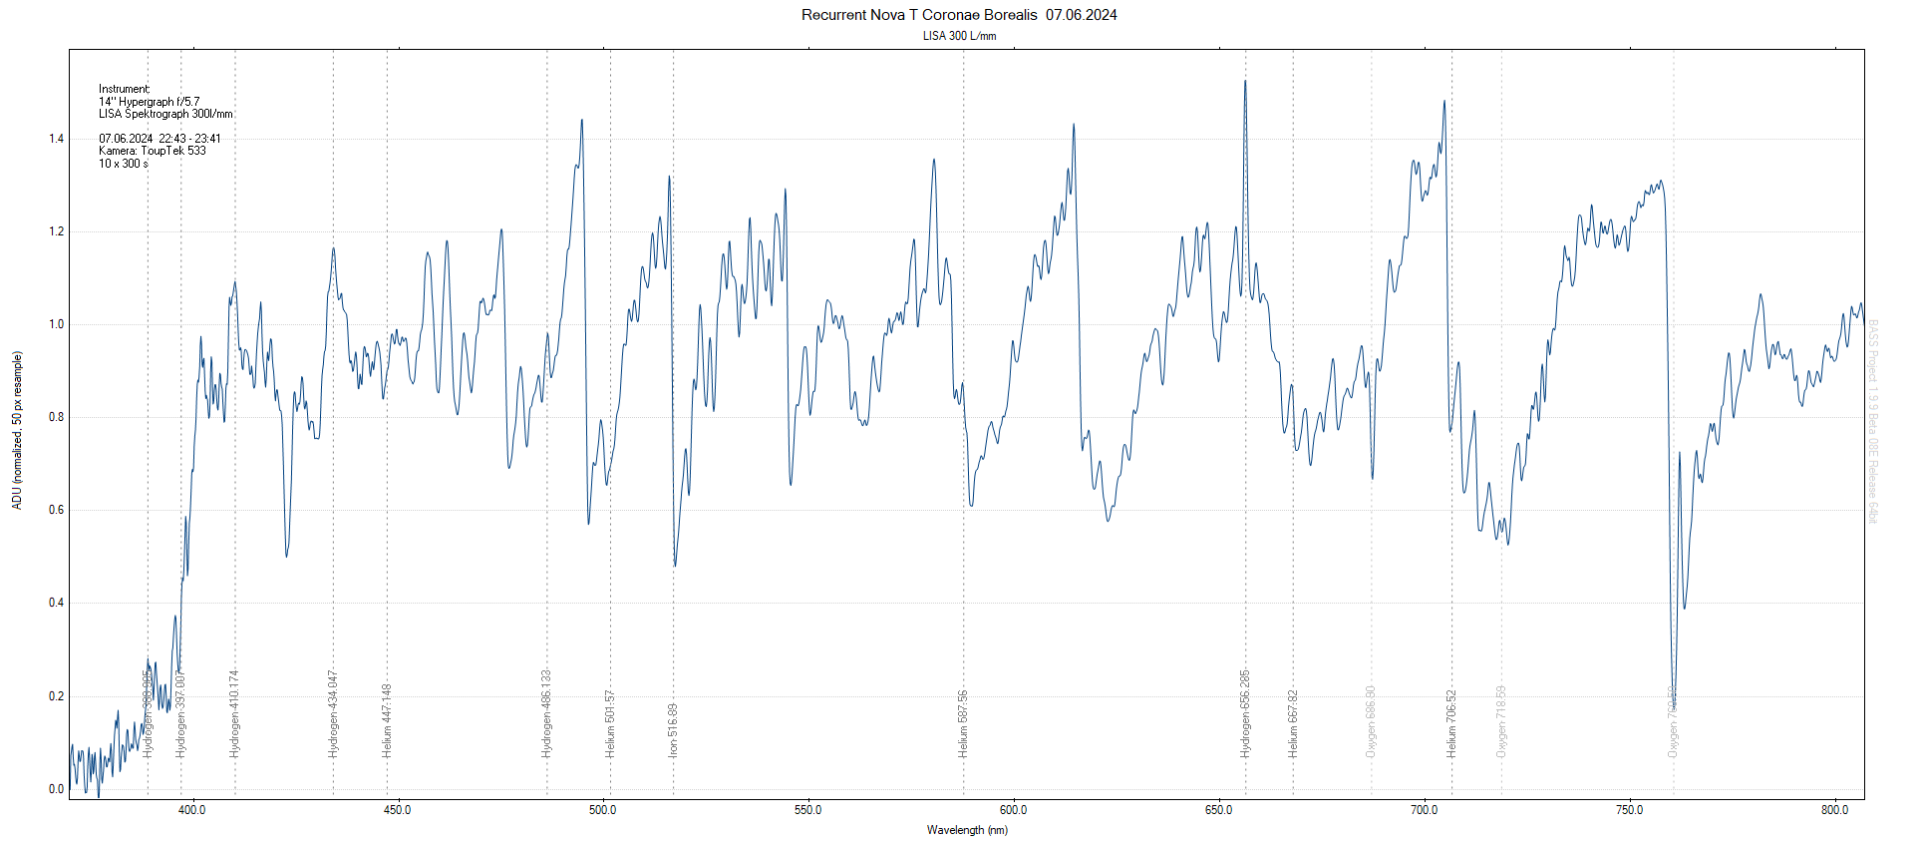Viewport: 1920px width, 848px height.
Task: Click the line label "Helium 587.56"
Action: [963, 724]
